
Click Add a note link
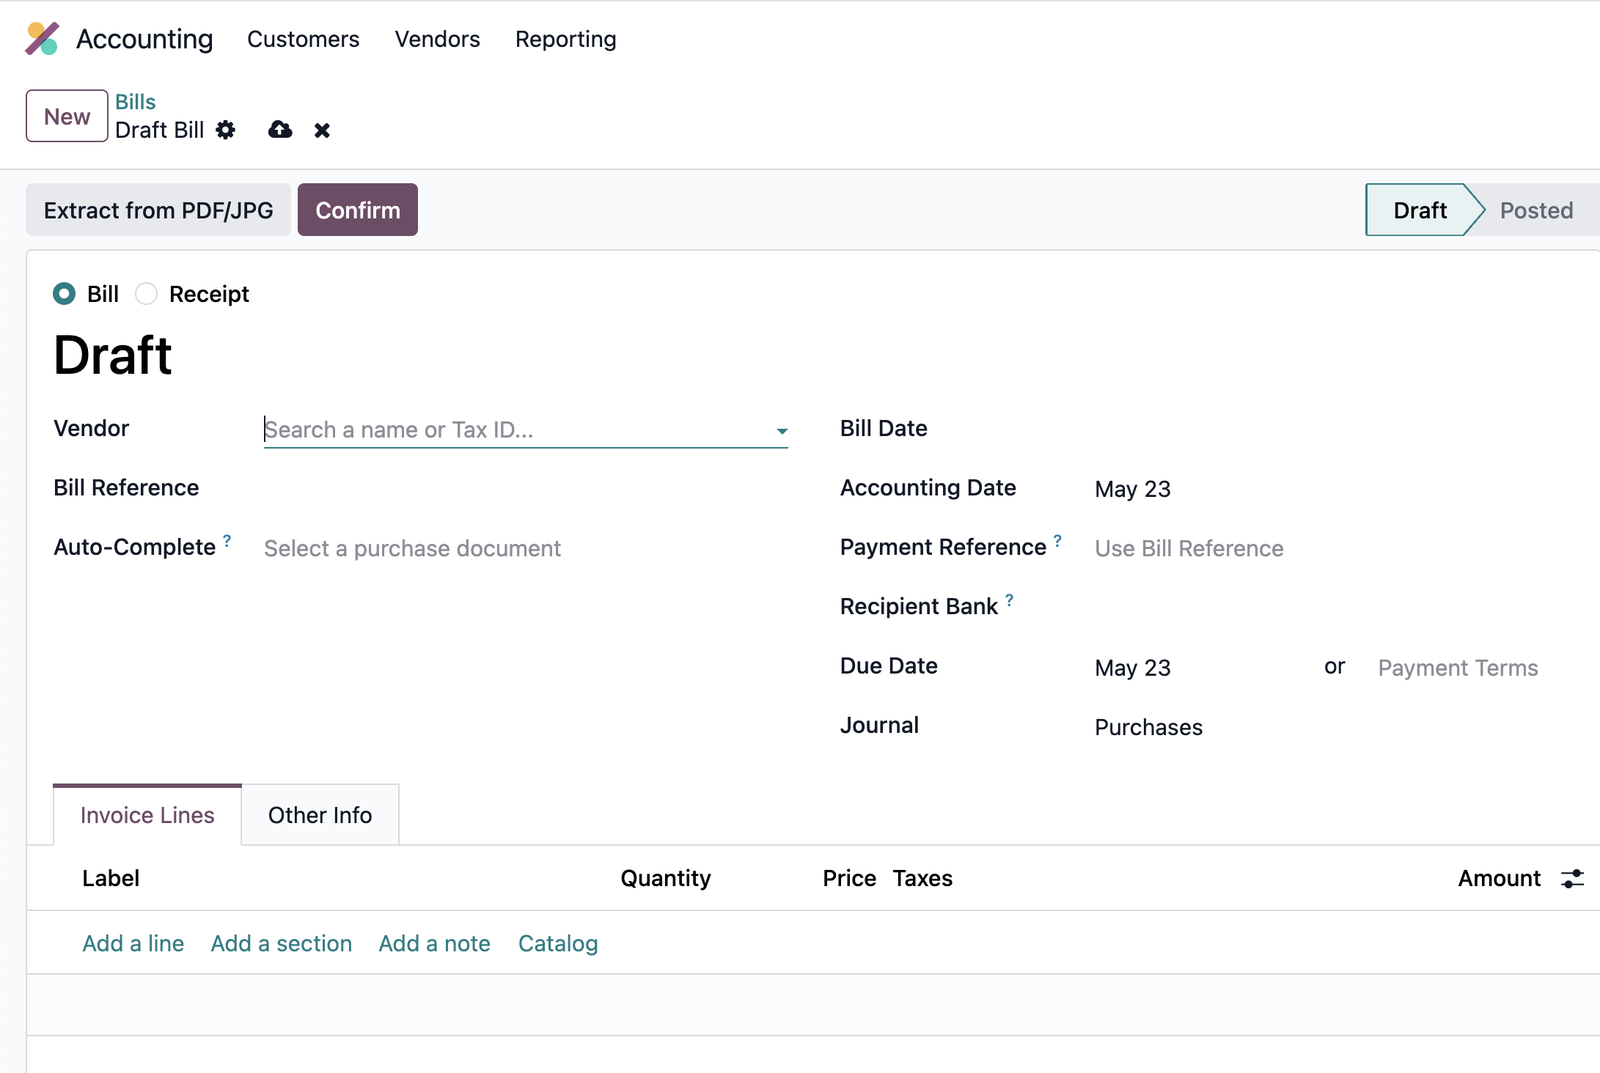[x=434, y=943]
